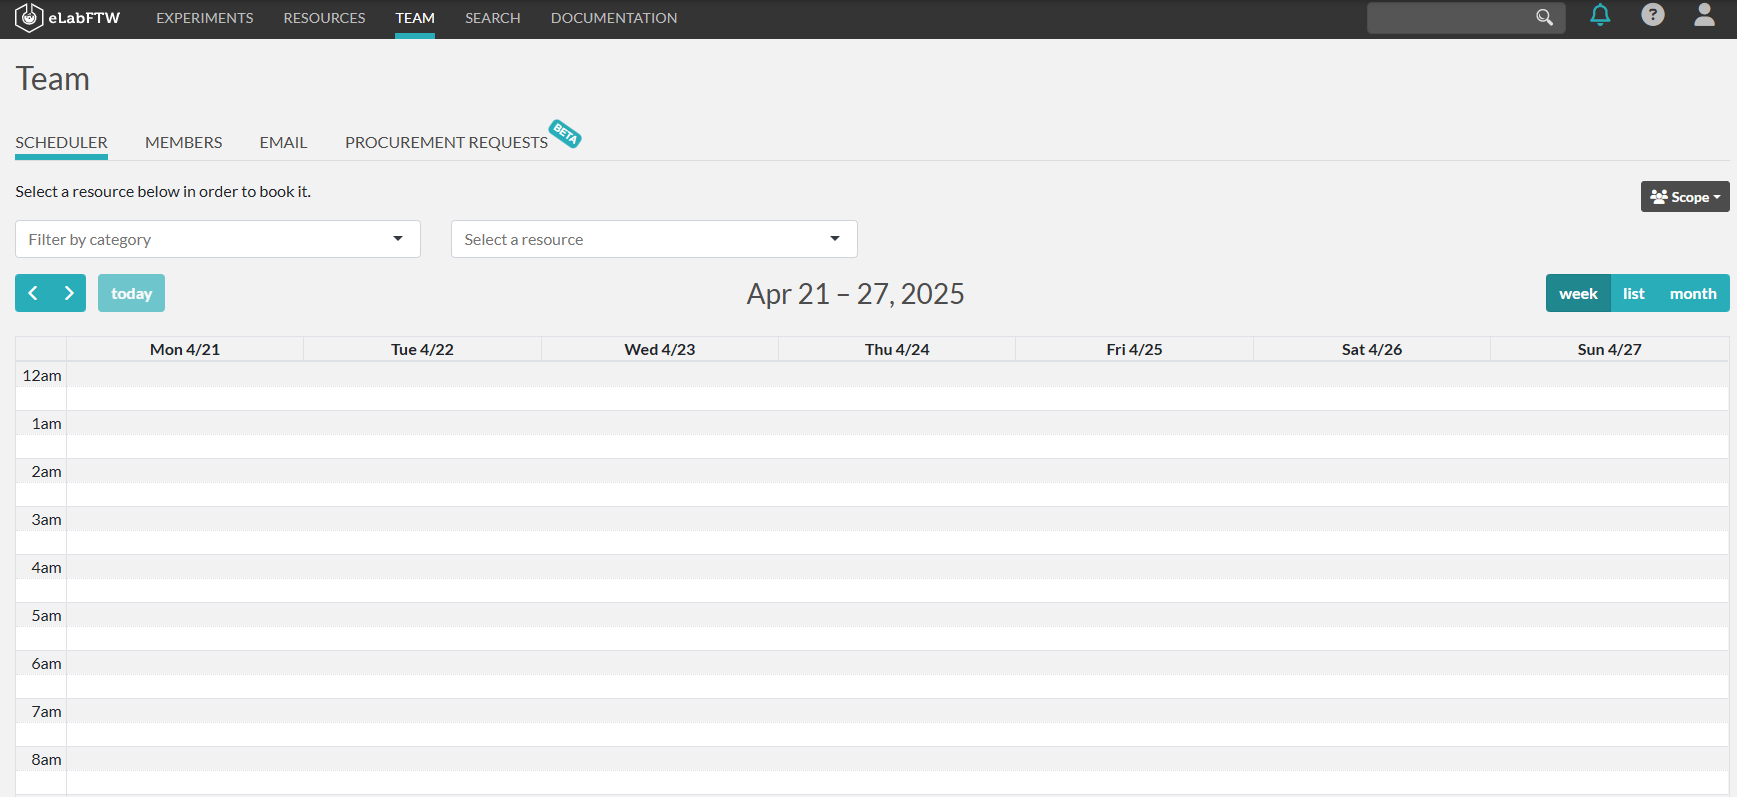Click the eLabFTW logo icon
1737x797 pixels.
click(29, 18)
